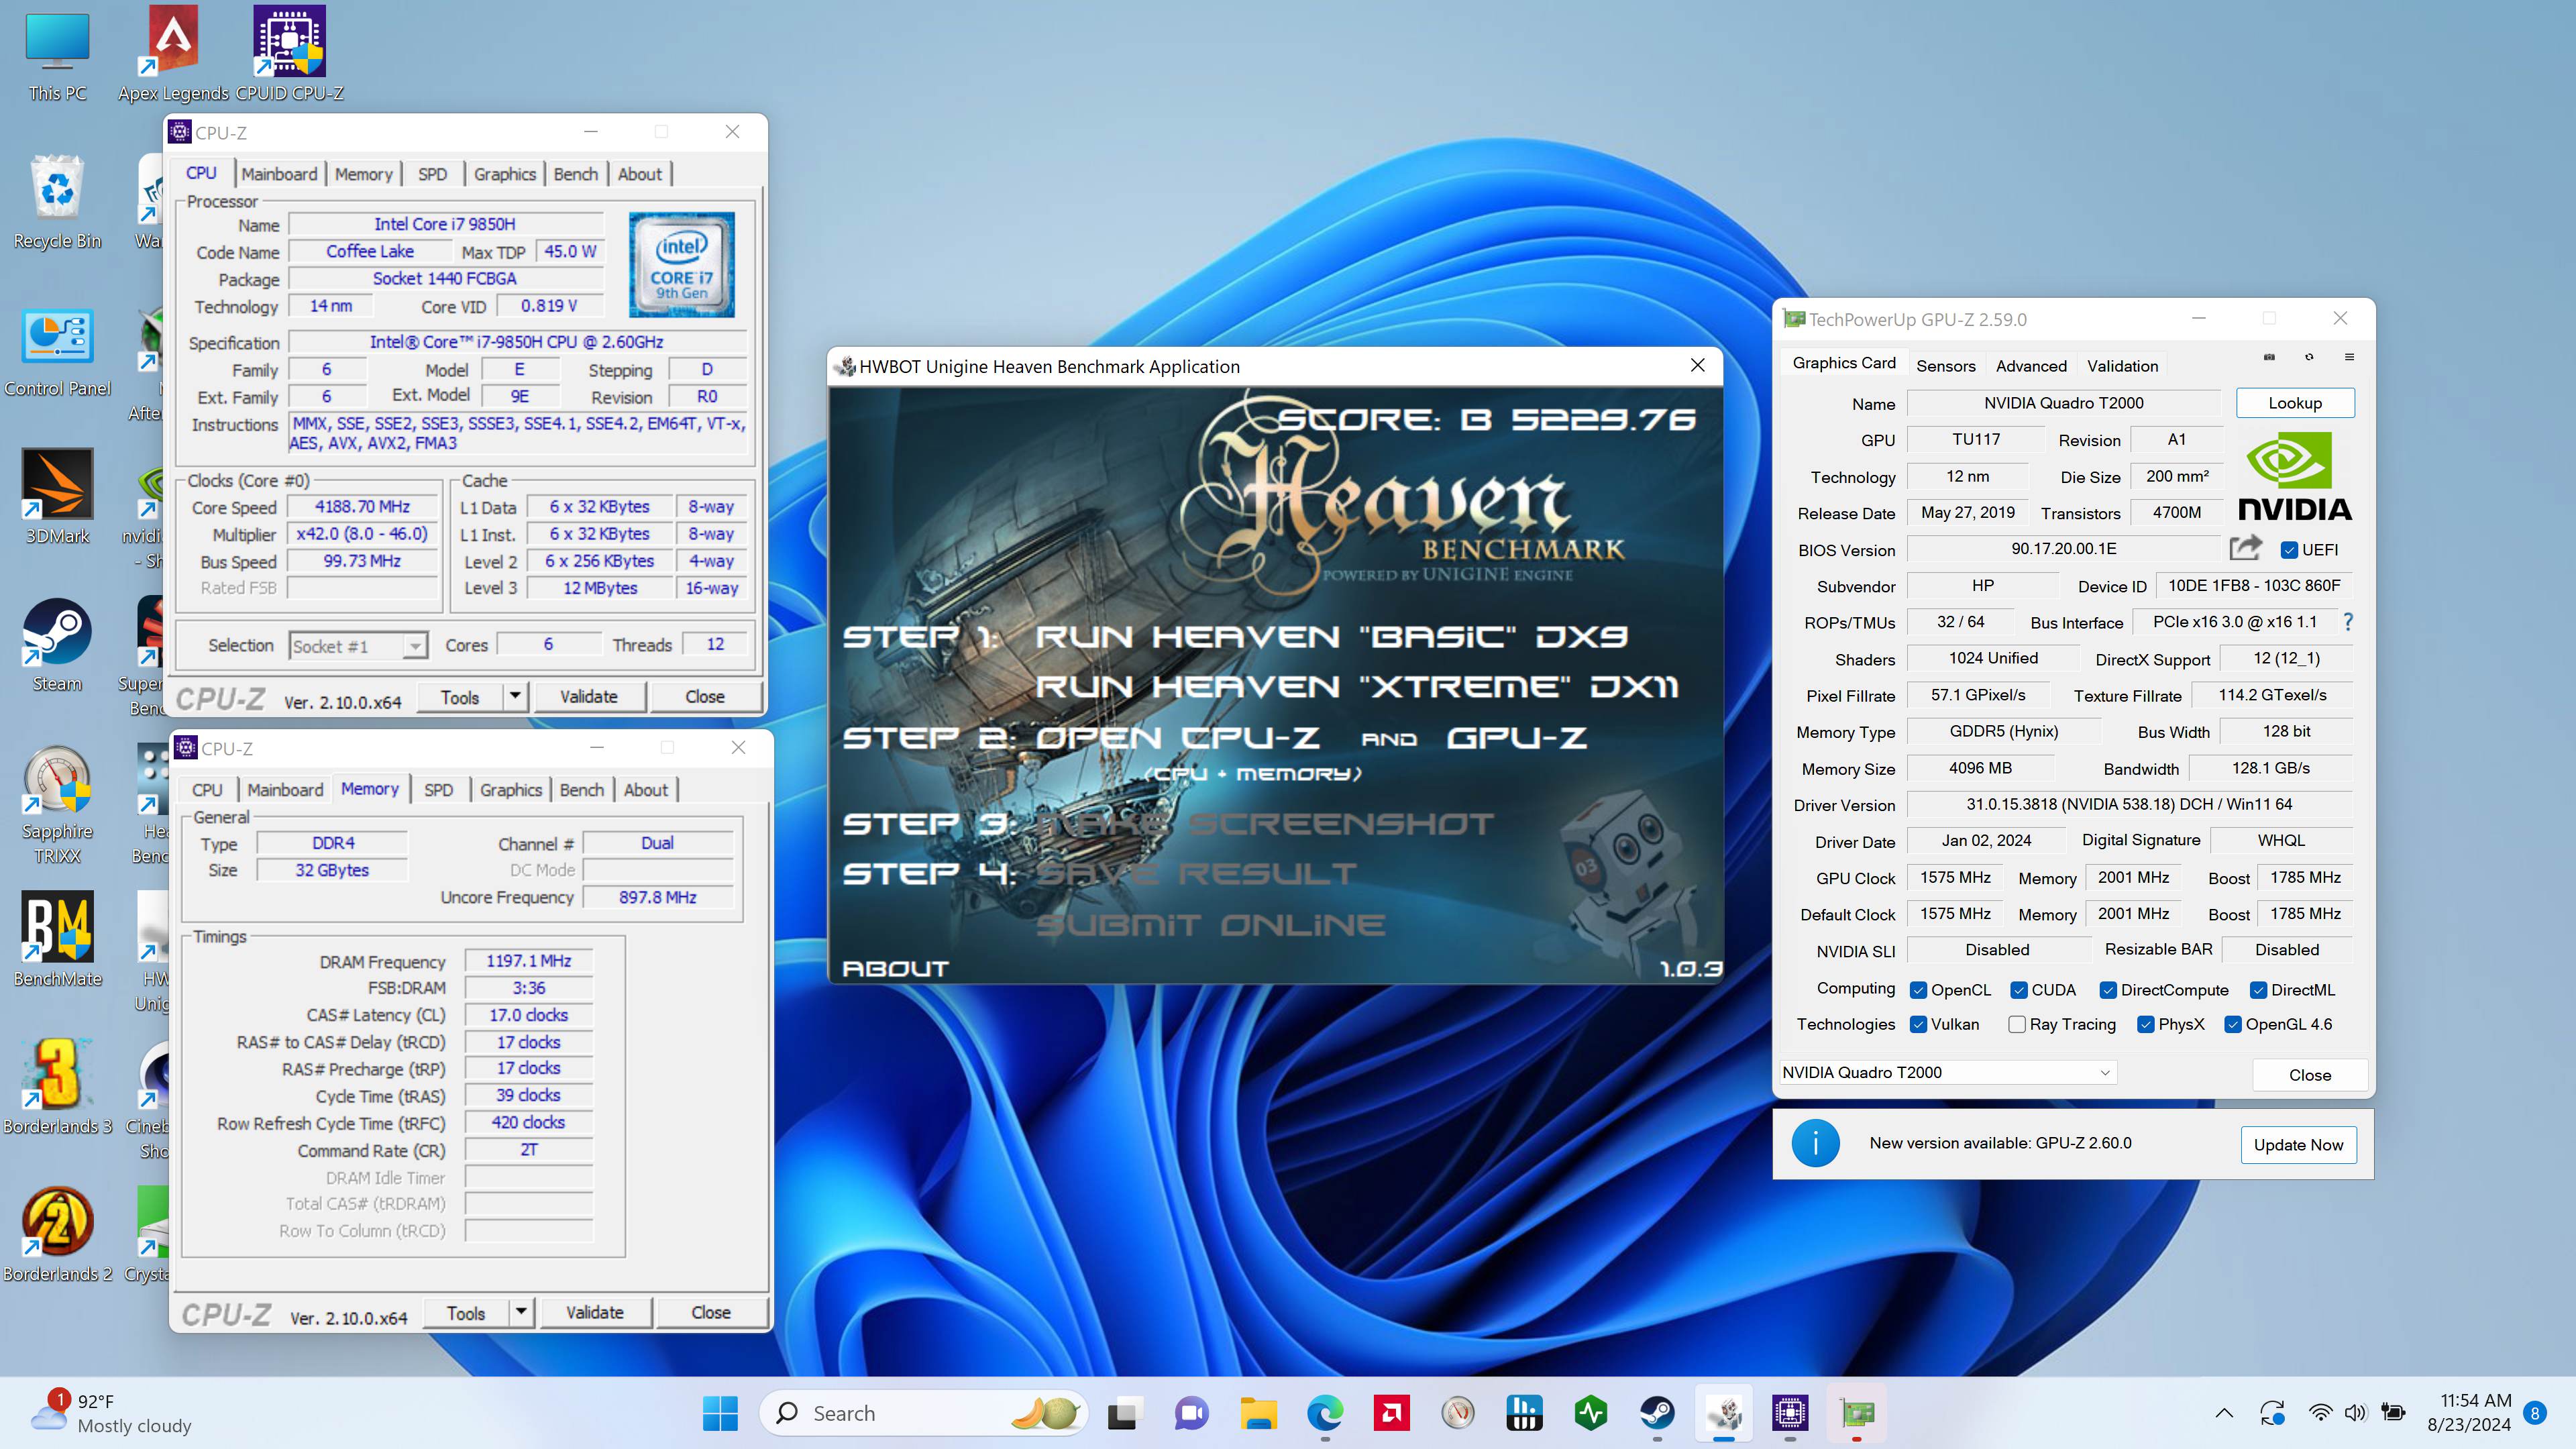Show hidden system tray icons chevron

[x=2224, y=1413]
